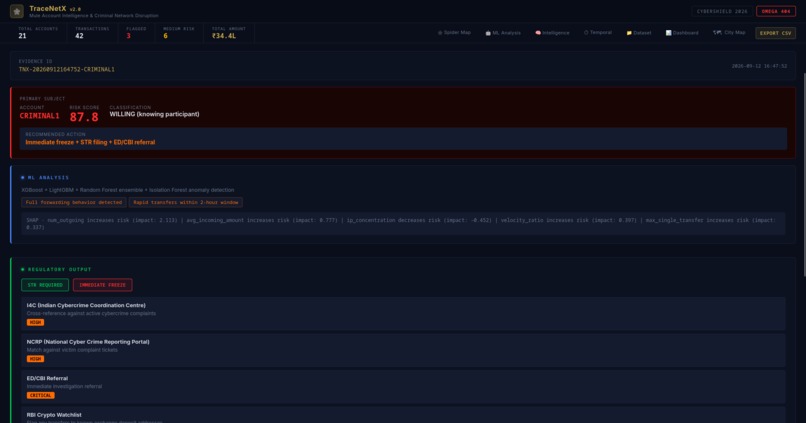Click the CYBERSHIELD 2026 badge
The height and width of the screenshot is (423, 806).
click(x=722, y=11)
